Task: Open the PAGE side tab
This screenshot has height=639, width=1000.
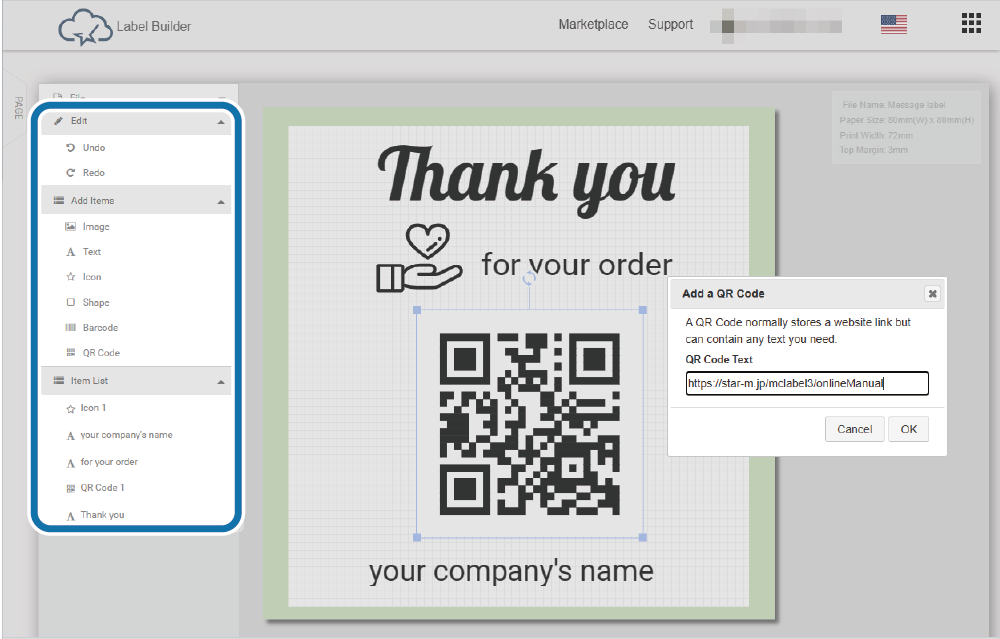Action: tap(18, 108)
